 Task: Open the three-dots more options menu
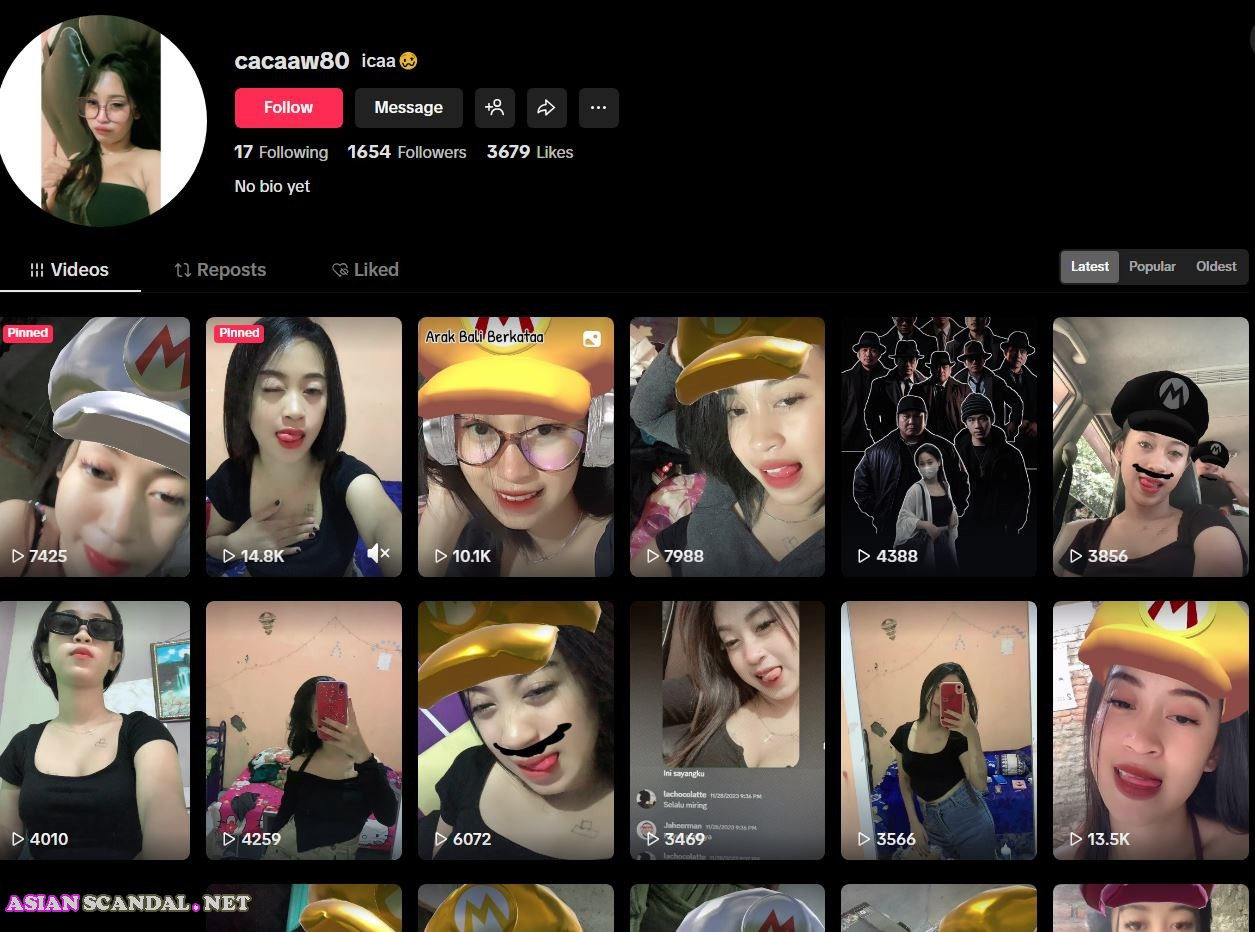[599, 108]
